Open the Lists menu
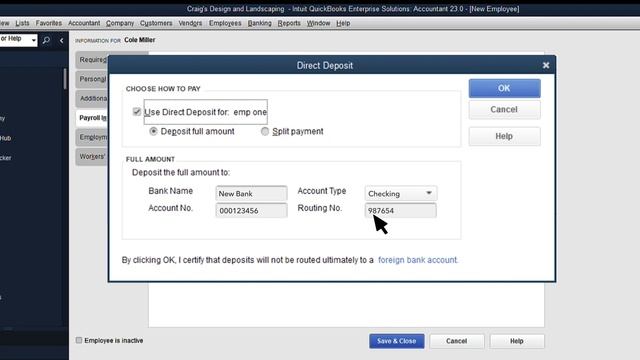640x360 pixels. click(x=22, y=23)
